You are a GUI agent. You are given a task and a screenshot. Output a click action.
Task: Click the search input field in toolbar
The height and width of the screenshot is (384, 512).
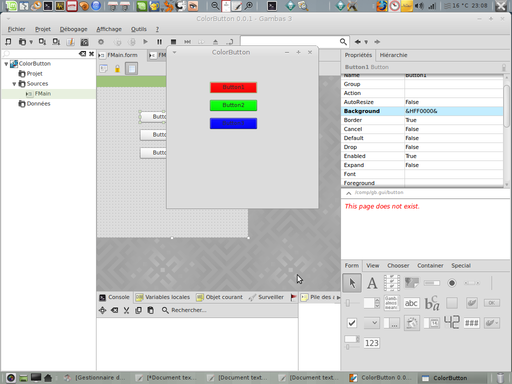pos(289,42)
